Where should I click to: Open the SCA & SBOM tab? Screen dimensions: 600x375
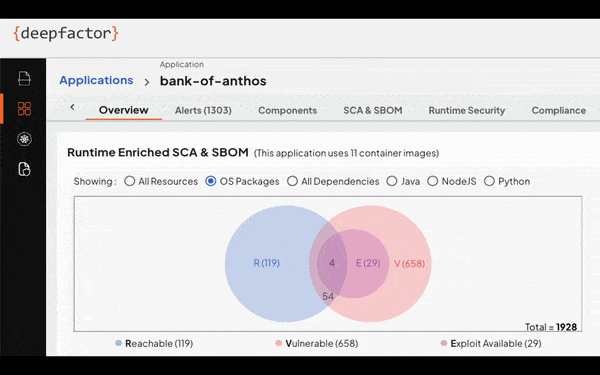pyautogui.click(x=373, y=111)
